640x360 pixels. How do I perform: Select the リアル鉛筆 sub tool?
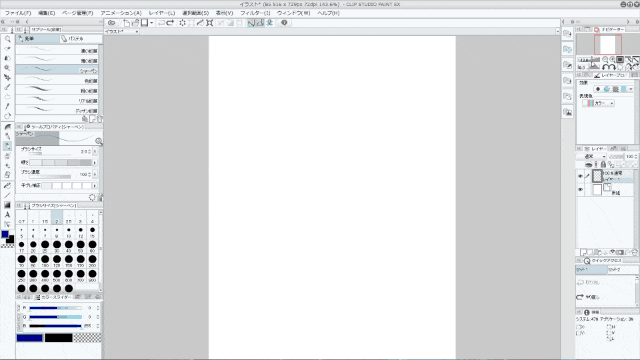coord(57,100)
